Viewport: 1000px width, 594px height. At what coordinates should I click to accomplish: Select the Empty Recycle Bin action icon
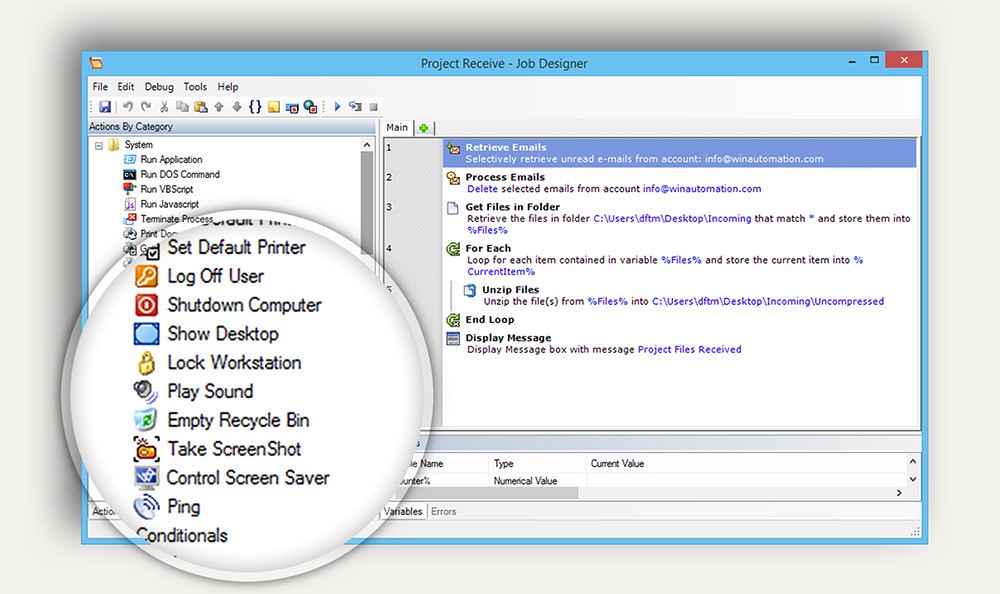click(x=143, y=420)
